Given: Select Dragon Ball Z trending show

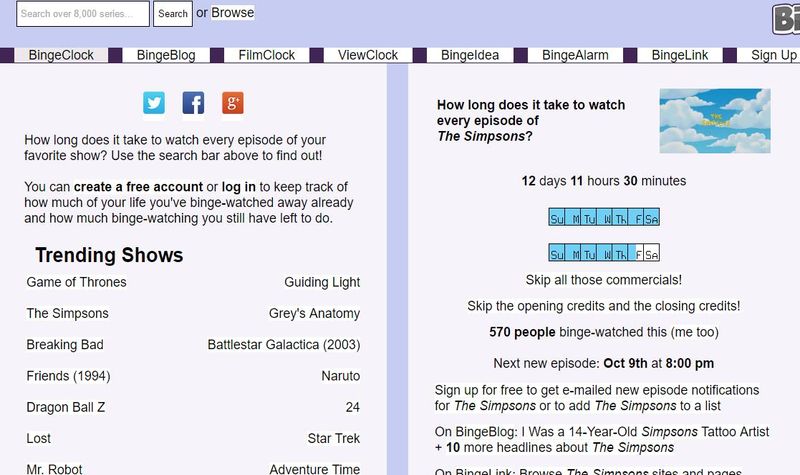Looking at the screenshot, I should coord(66,407).
